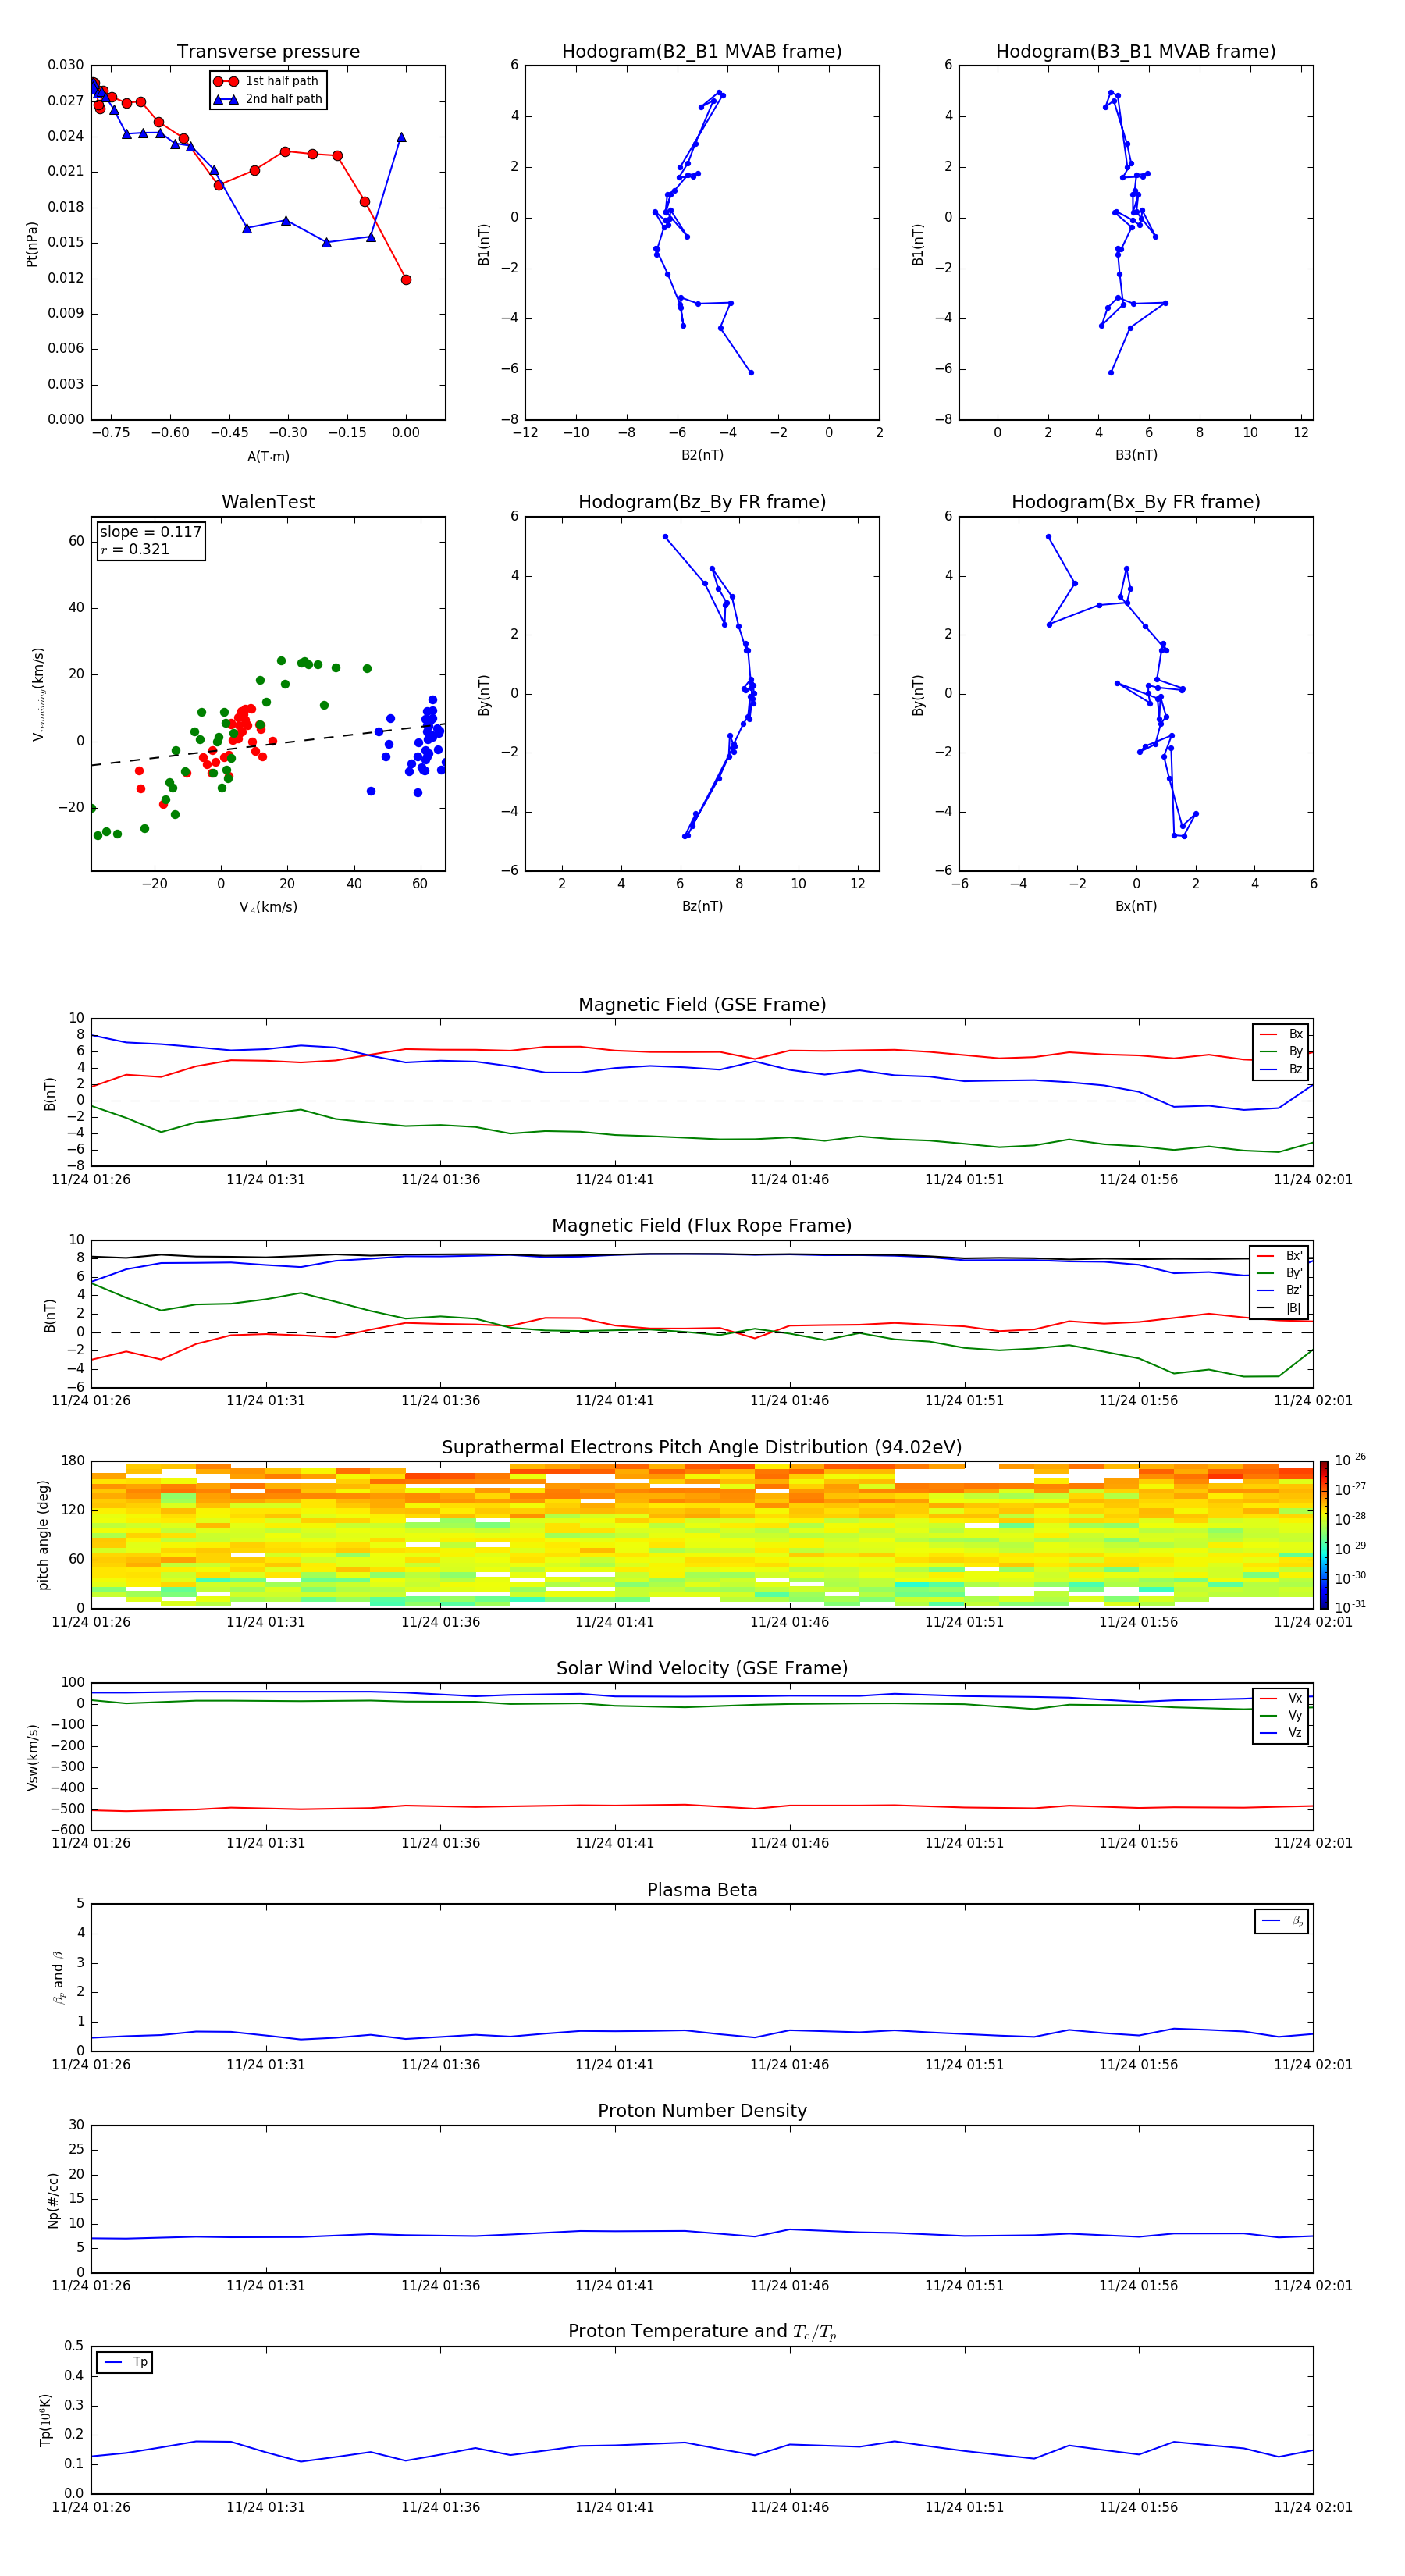Select Bz' in the Flux Rope legend

tap(1280, 1291)
